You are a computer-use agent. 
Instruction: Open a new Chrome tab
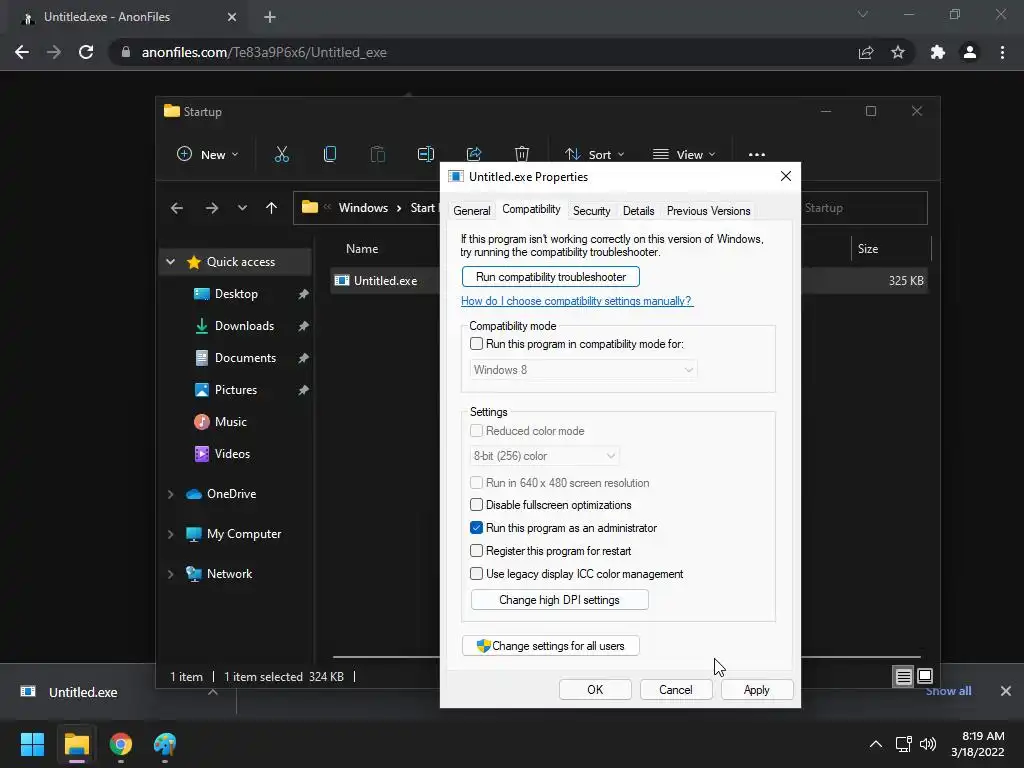pos(270,17)
